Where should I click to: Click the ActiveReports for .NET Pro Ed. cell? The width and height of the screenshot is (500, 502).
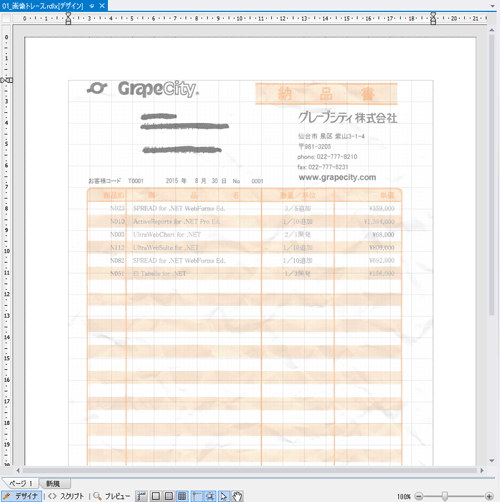tap(177, 221)
